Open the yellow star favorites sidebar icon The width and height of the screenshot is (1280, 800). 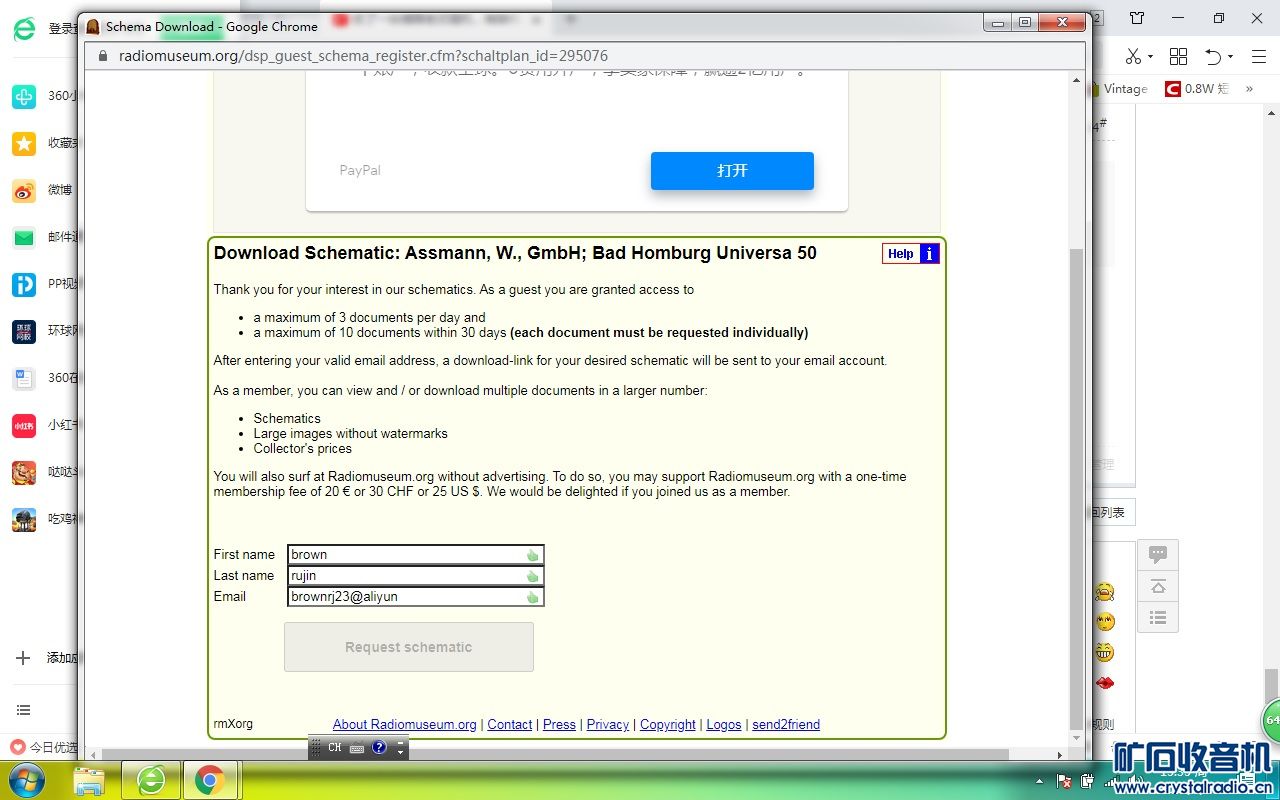(x=24, y=143)
